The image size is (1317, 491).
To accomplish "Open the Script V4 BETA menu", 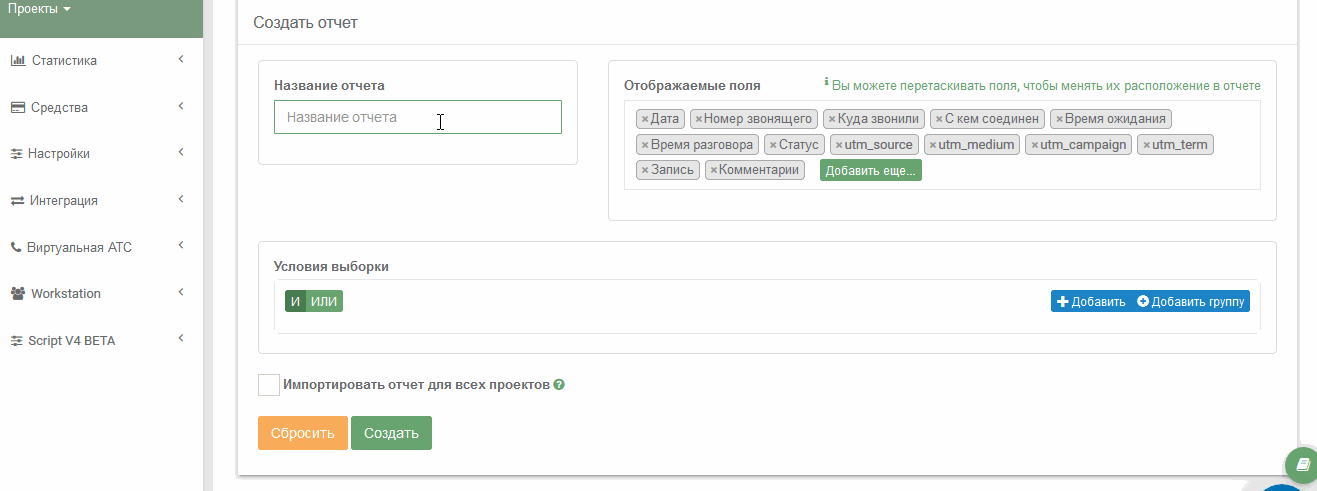I will point(71,341).
